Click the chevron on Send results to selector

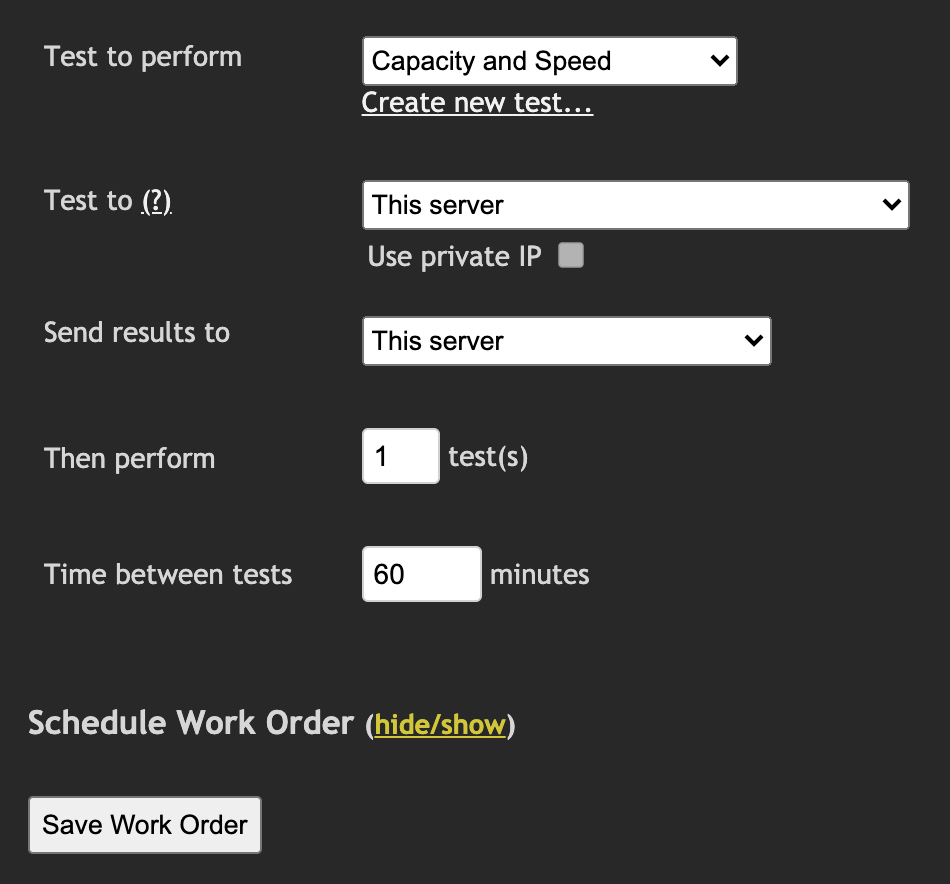point(752,341)
